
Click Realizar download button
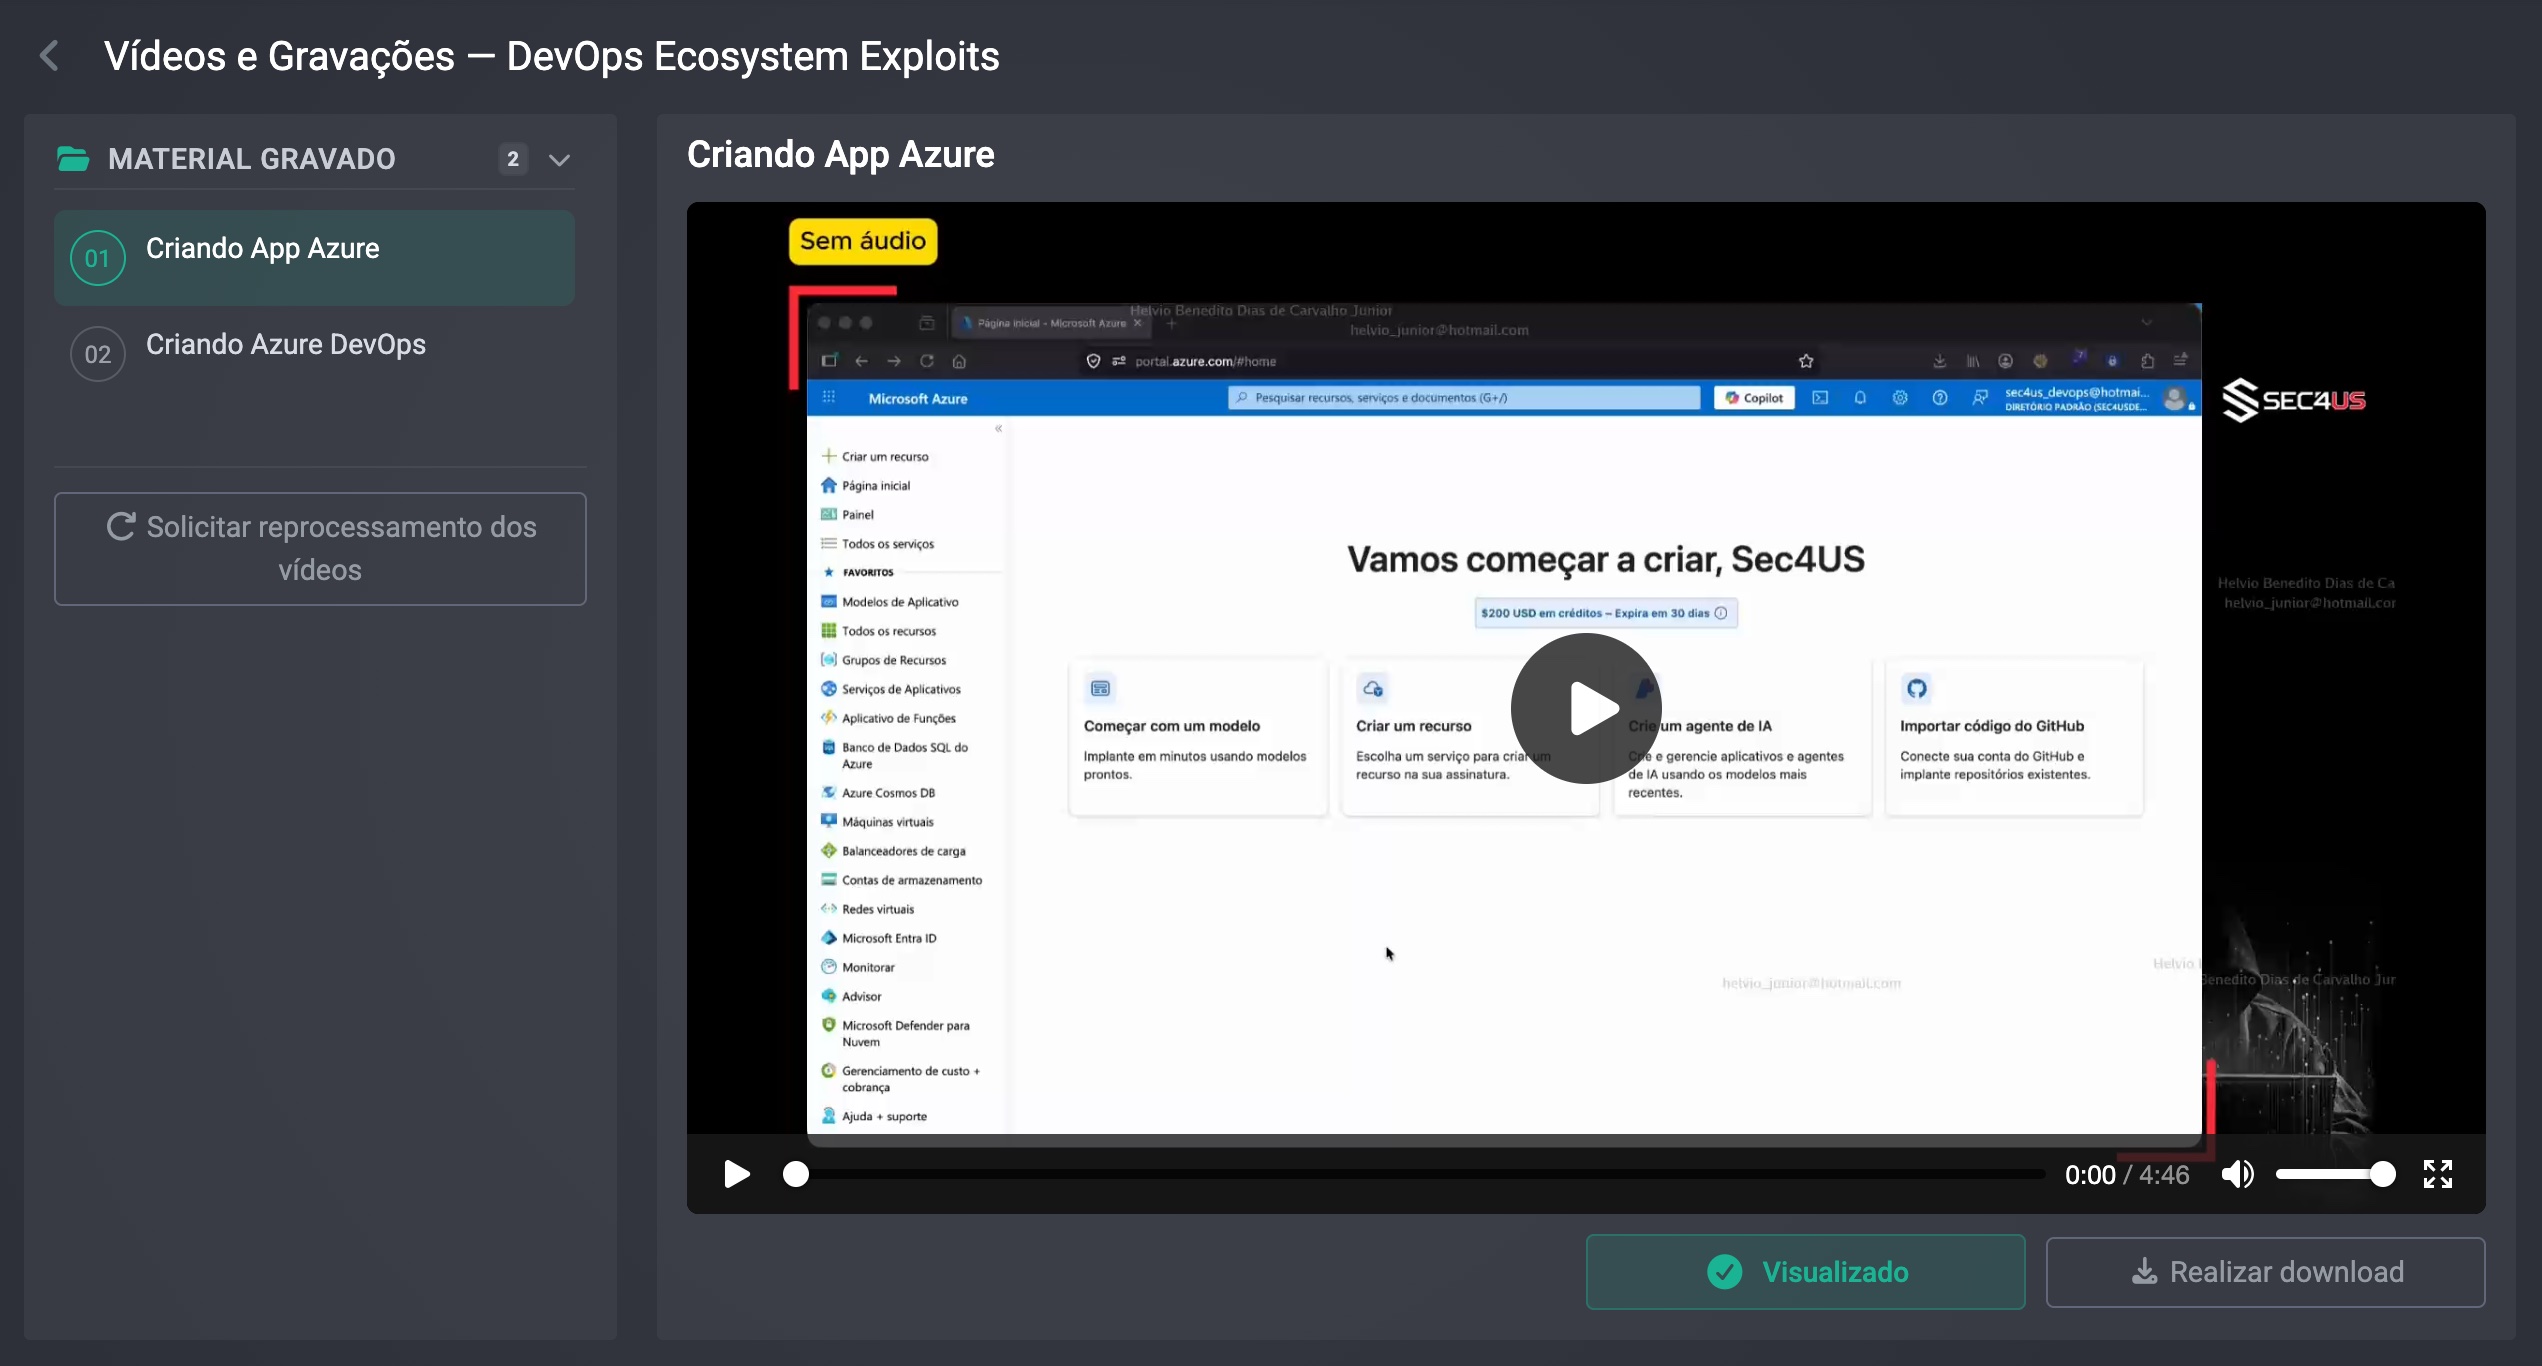2266,1272
